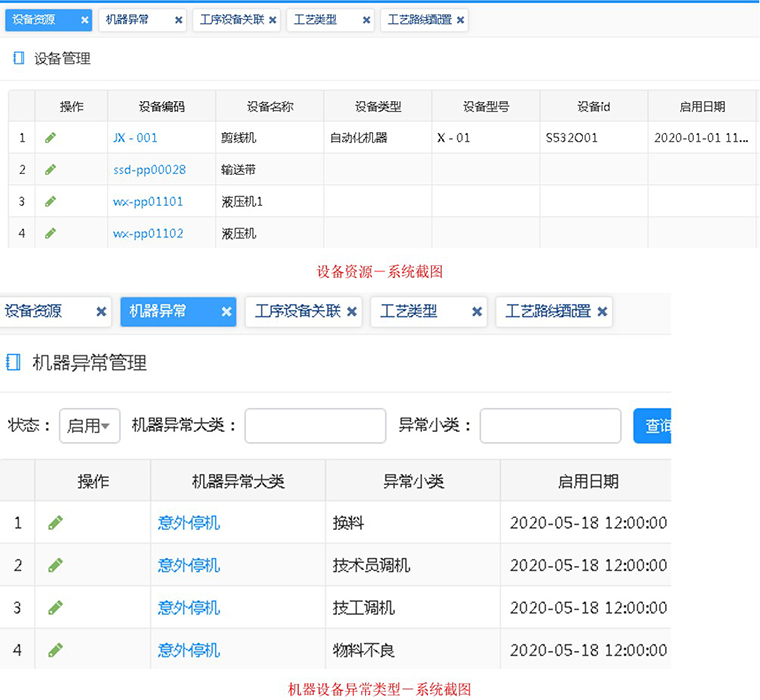The image size is (760, 700).
Task: Edit the 技术员调机 anomaly row pencil icon
Action: point(55,565)
